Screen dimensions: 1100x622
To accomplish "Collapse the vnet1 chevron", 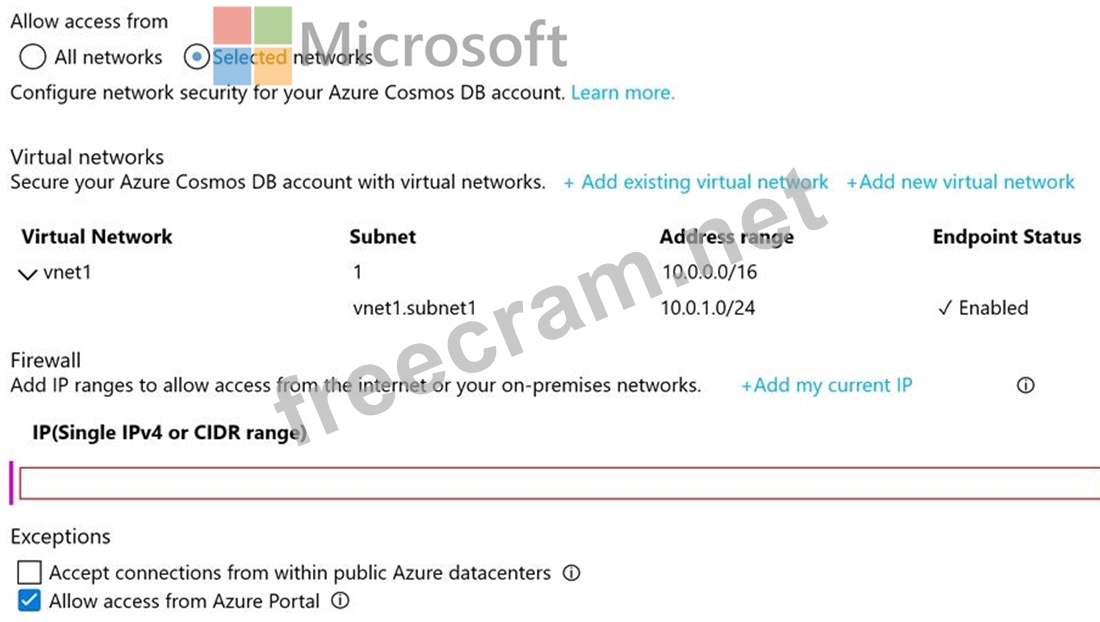I will pyautogui.click(x=28, y=273).
